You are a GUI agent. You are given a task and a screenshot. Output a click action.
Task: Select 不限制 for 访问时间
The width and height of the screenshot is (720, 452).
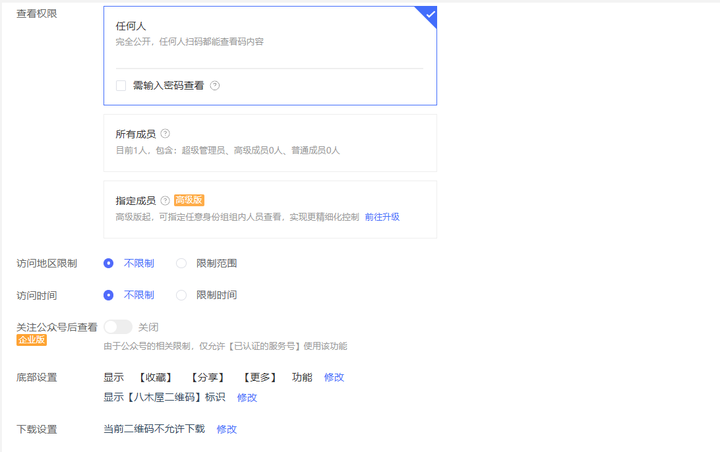point(108,295)
